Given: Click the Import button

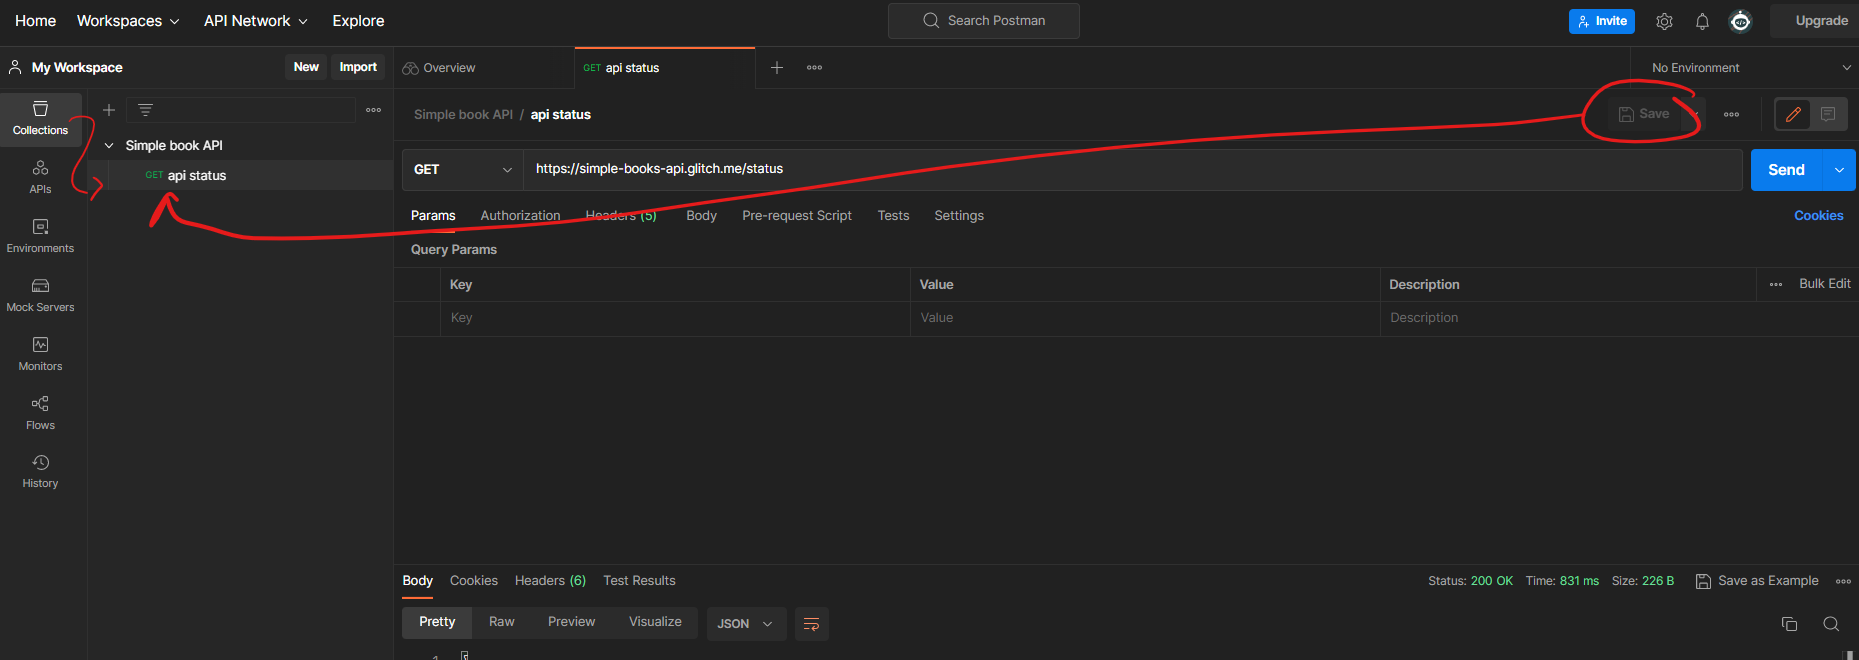Looking at the screenshot, I should tap(358, 67).
